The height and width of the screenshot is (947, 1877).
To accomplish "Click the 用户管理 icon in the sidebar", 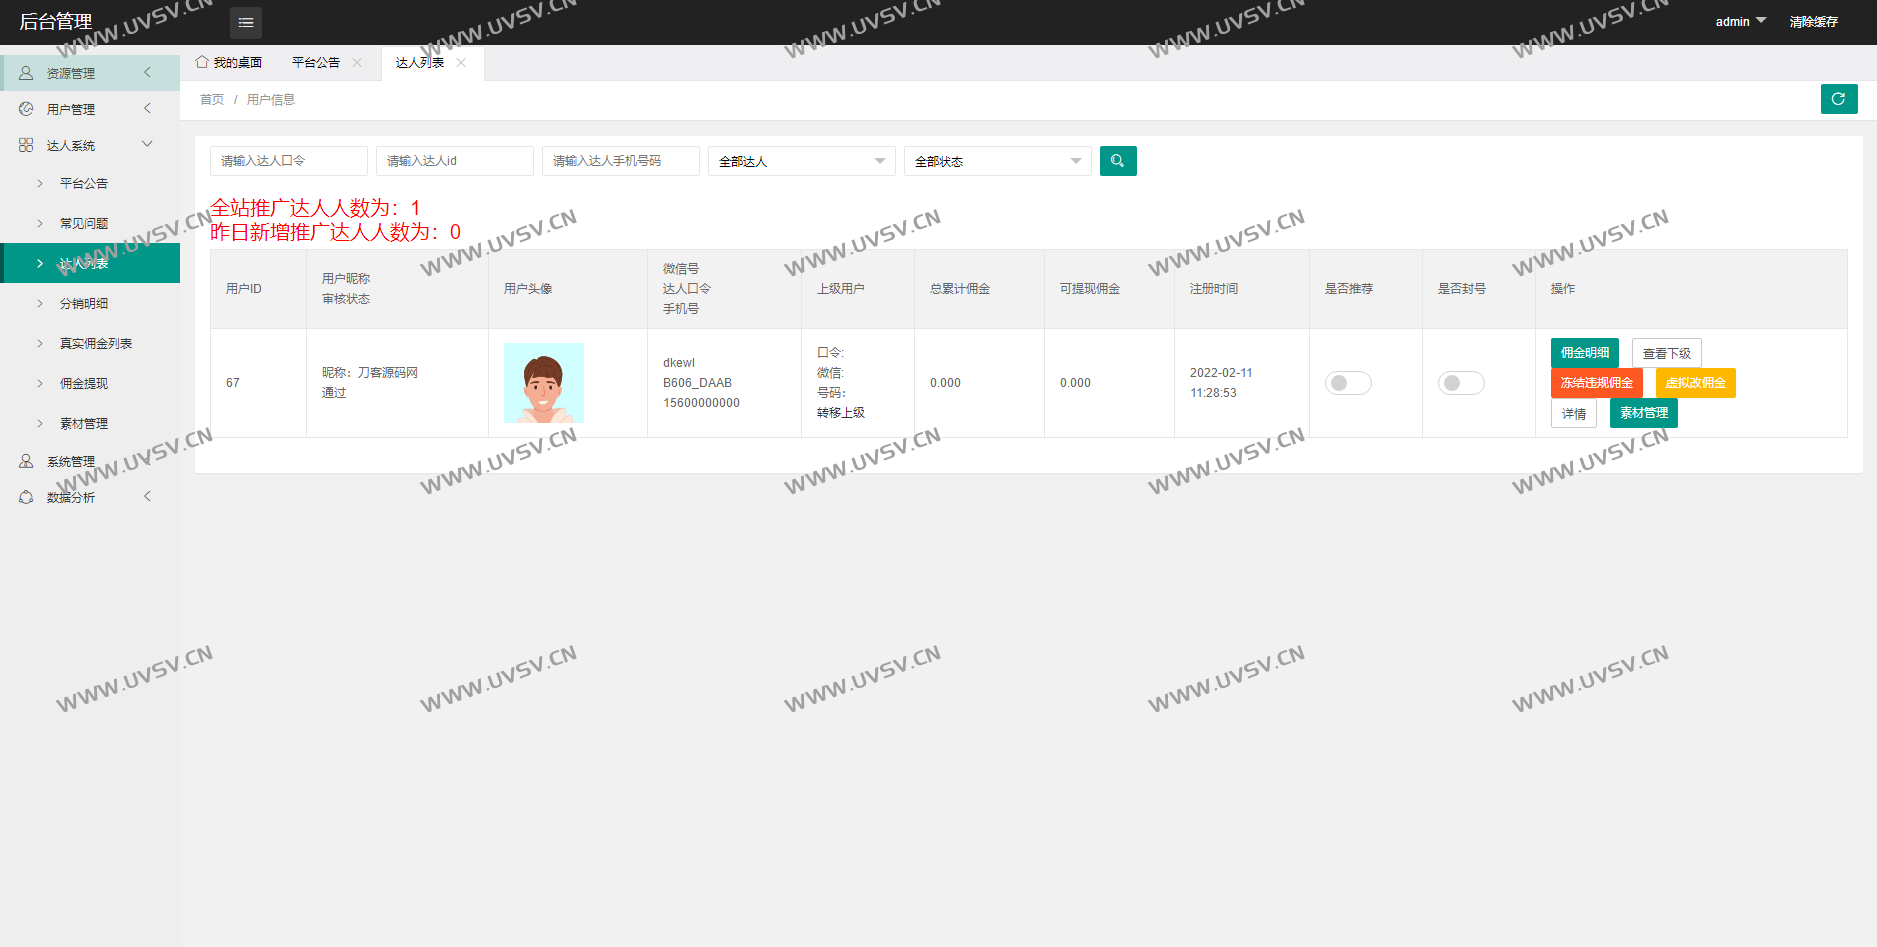I will point(26,109).
